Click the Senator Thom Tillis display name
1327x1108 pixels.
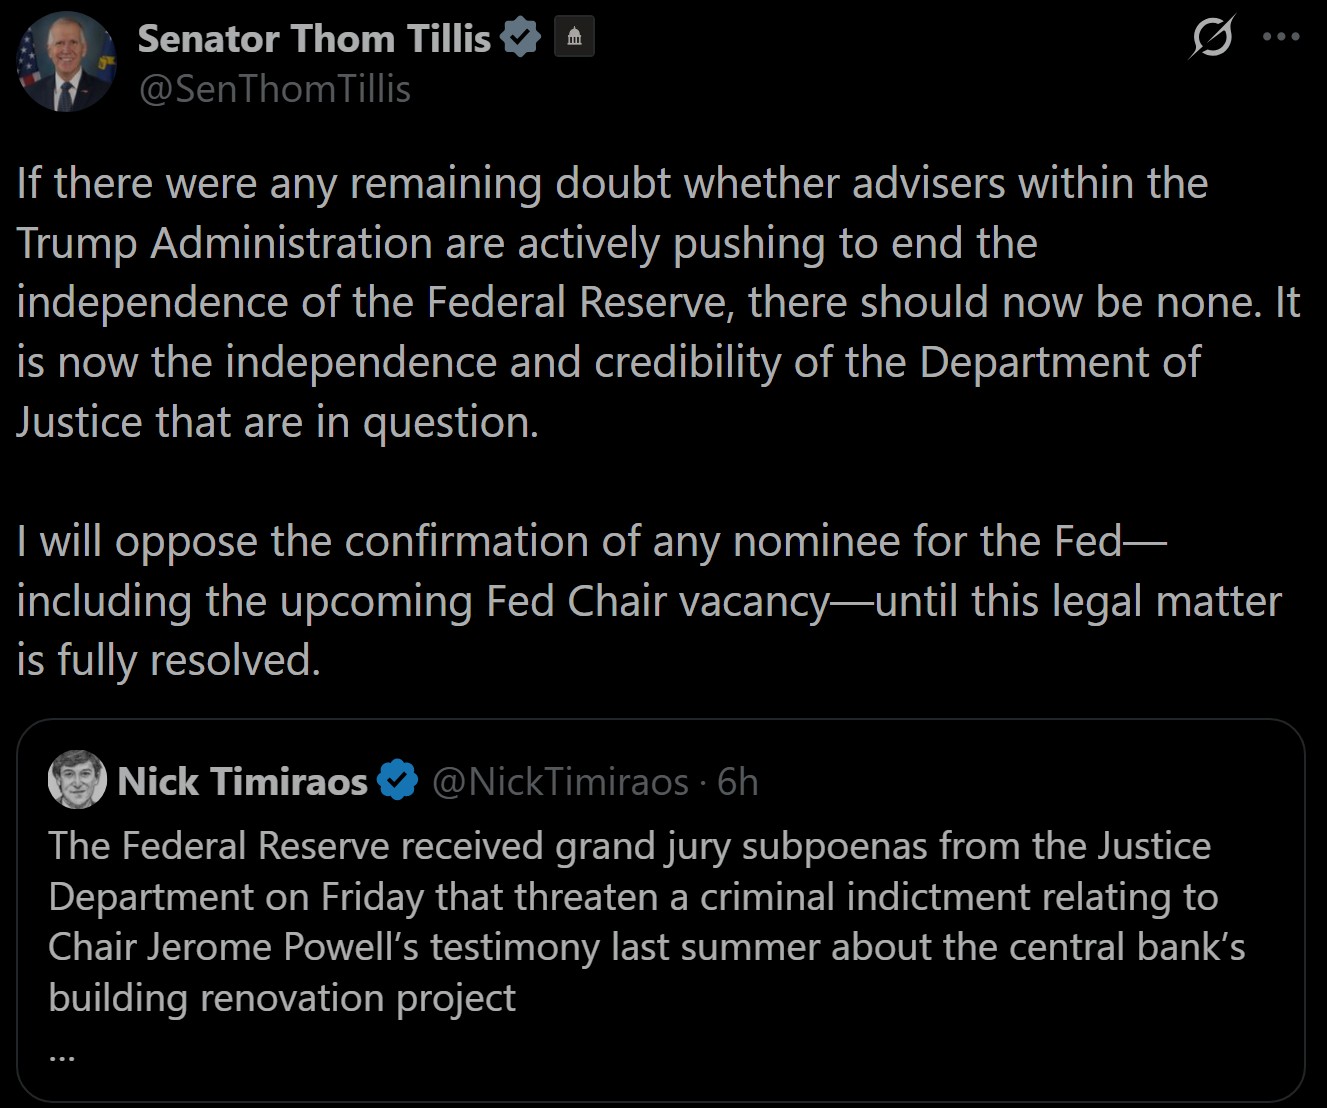(314, 38)
